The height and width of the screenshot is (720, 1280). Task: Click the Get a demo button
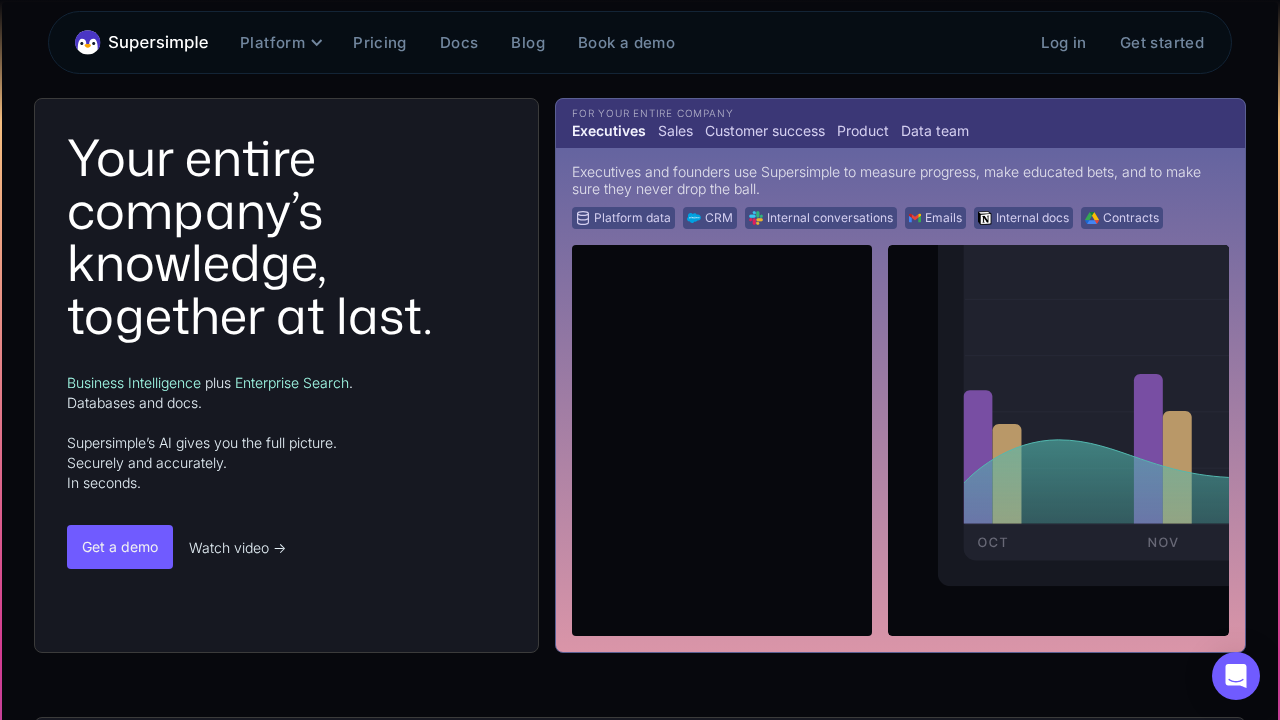[119, 547]
